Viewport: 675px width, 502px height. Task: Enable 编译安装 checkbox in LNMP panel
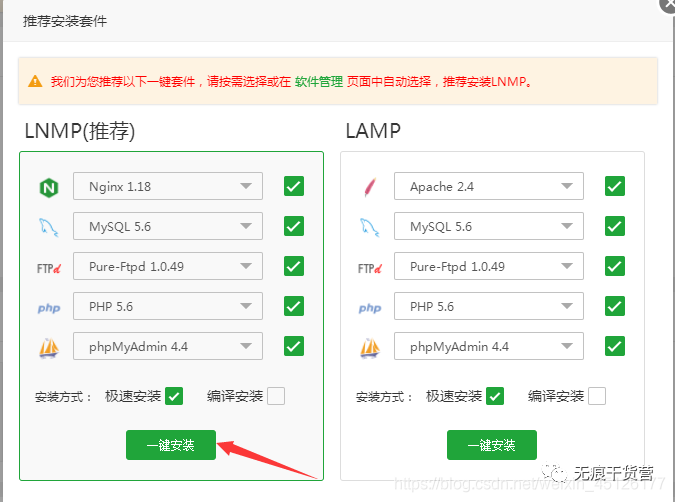(276, 396)
